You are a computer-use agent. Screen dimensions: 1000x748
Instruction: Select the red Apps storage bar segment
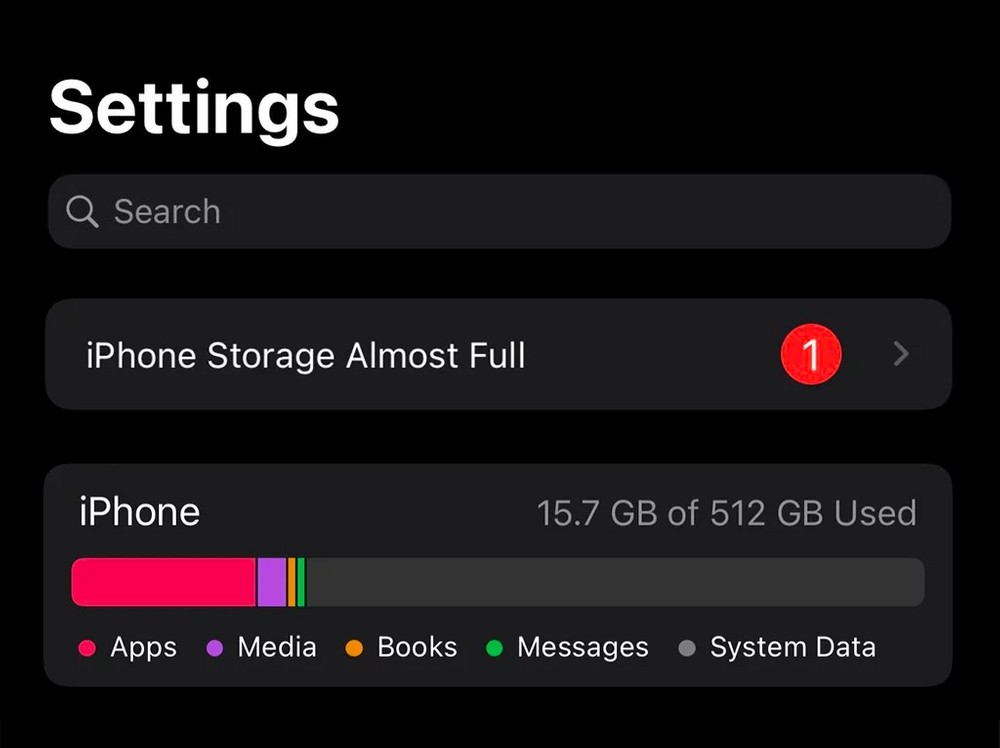pos(163,582)
